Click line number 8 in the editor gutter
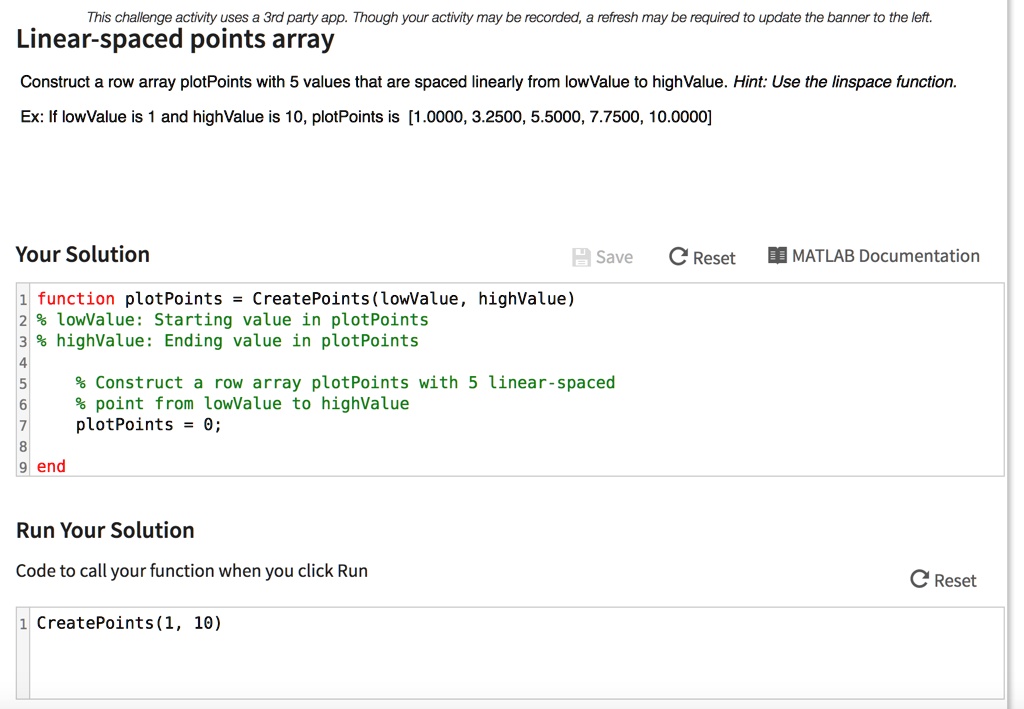Image resolution: width=1024 pixels, height=709 pixels. (23, 446)
